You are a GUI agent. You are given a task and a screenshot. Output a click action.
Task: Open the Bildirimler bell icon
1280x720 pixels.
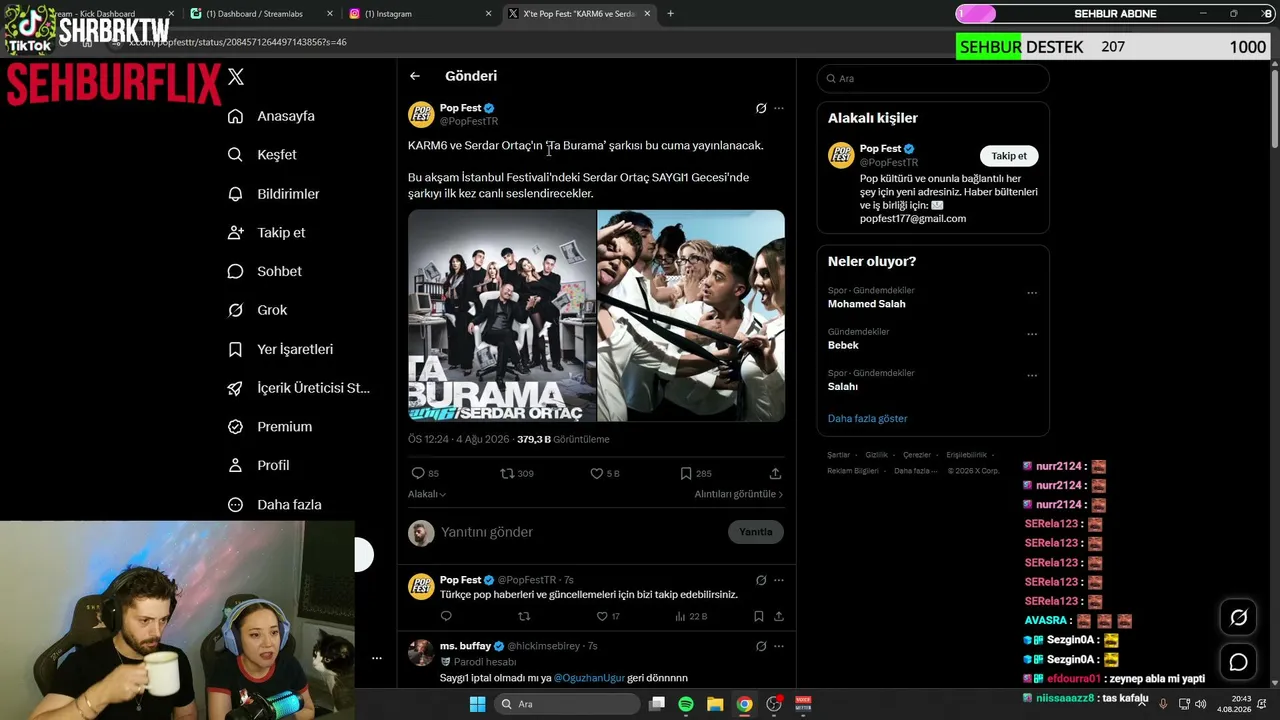tap(235, 194)
